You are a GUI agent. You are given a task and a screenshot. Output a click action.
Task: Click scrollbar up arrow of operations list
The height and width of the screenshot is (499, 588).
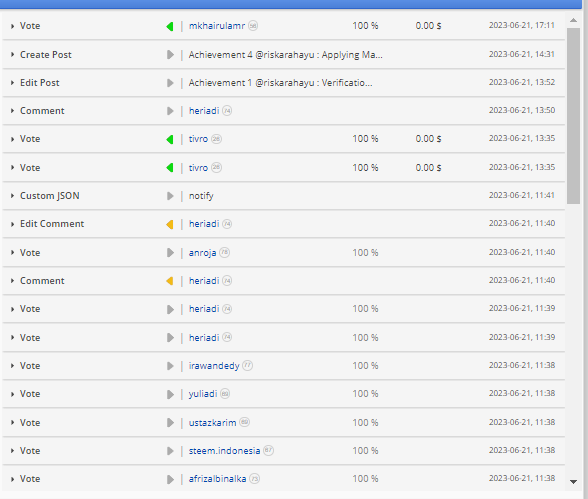[573, 20]
